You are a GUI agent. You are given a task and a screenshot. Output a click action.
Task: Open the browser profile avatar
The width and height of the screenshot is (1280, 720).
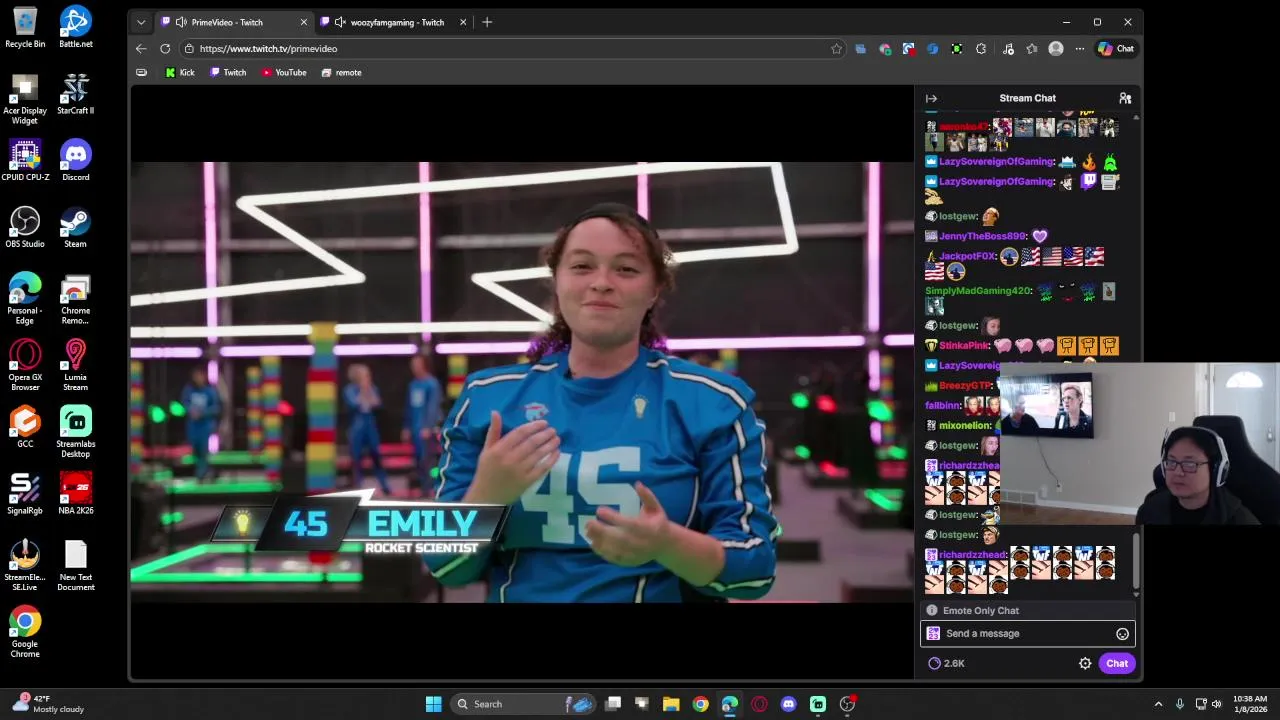[1056, 48]
